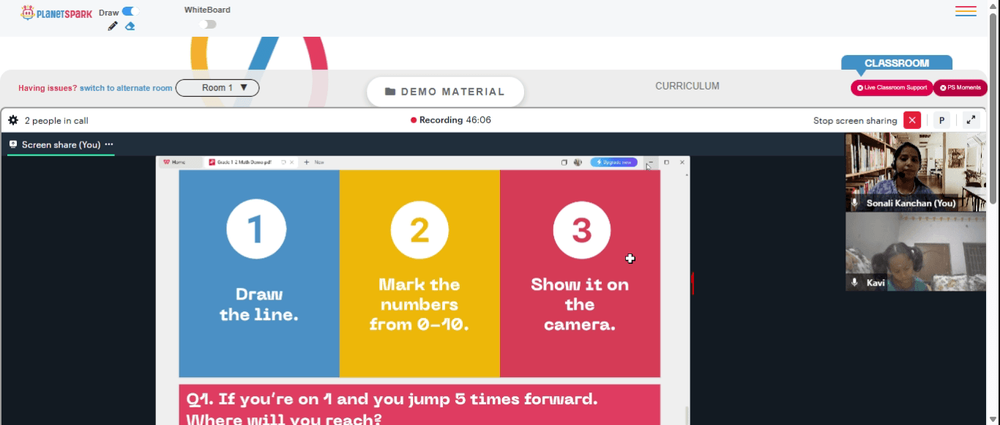Click Sonali Kanchan's microphone icon
The image size is (1000, 425).
[x=855, y=203]
